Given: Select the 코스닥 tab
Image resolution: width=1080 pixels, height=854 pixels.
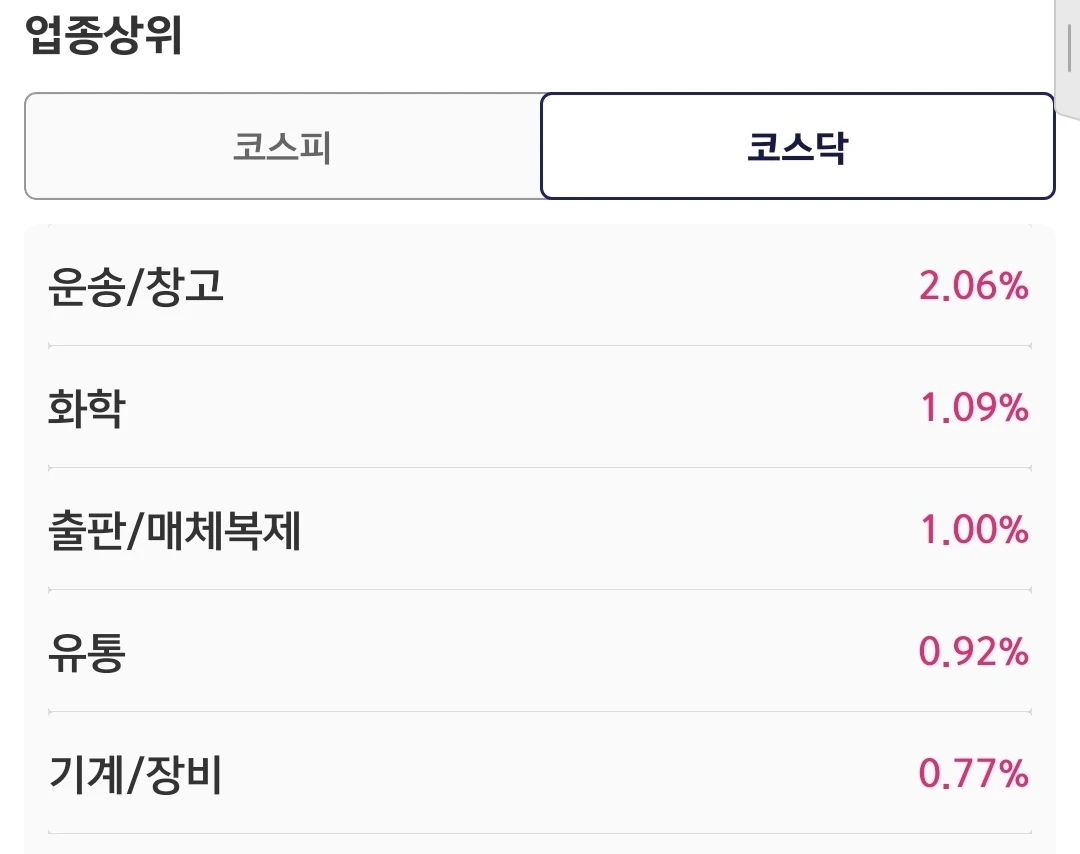Looking at the screenshot, I should (798, 146).
